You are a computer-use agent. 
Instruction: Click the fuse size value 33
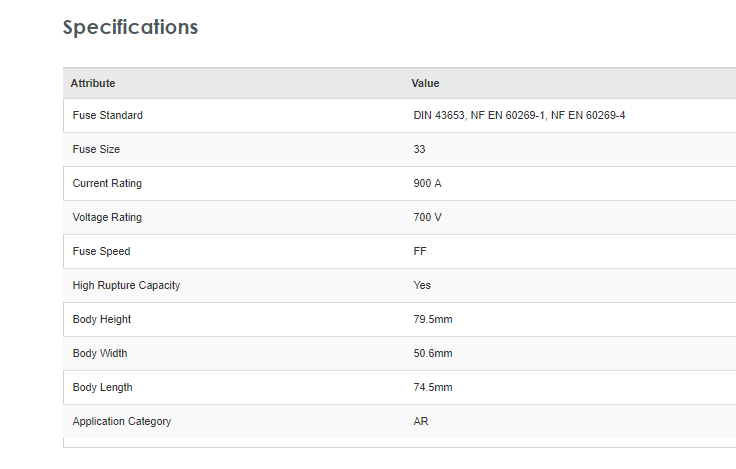point(420,150)
